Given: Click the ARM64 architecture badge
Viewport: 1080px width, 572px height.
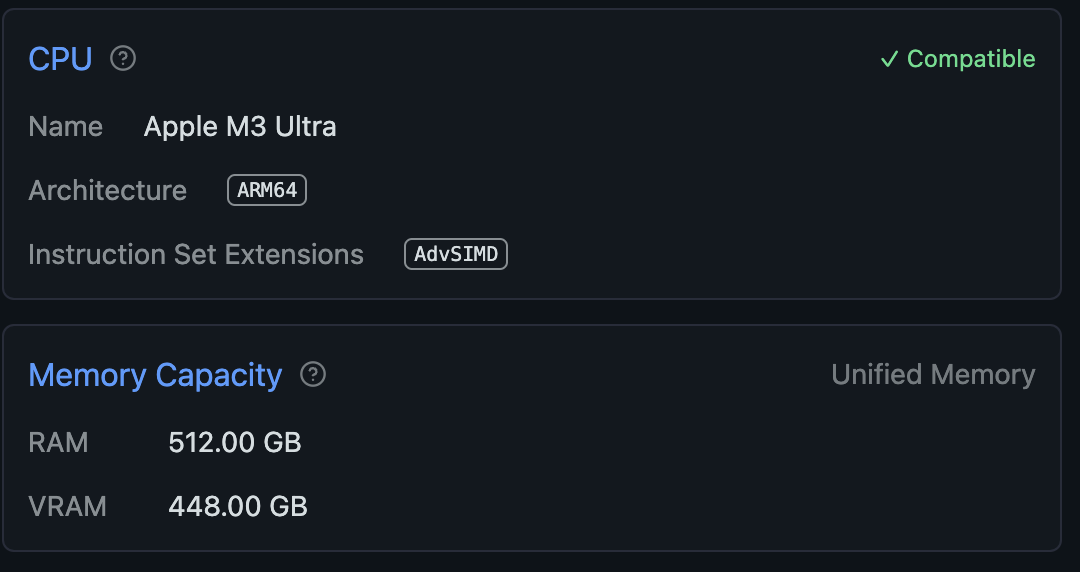Looking at the screenshot, I should (x=267, y=190).
